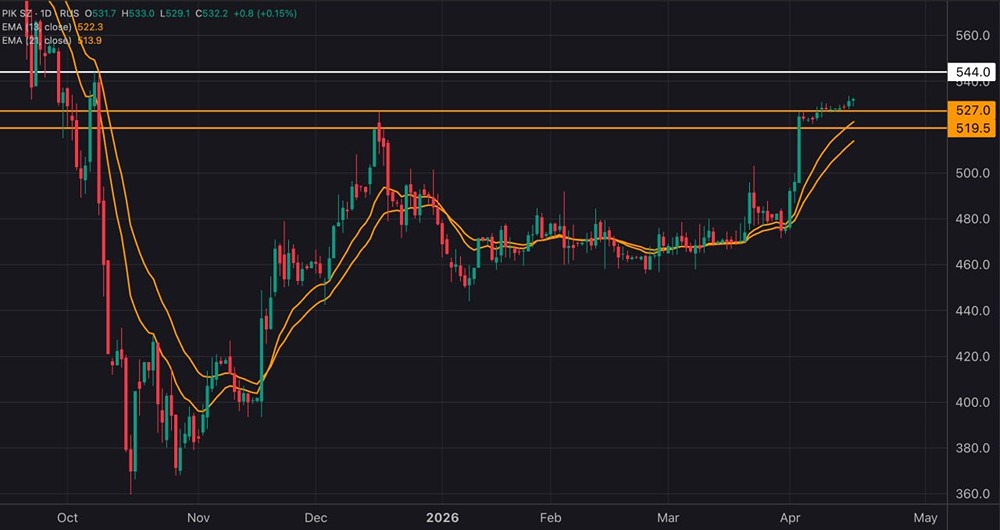This screenshot has width=1000, height=530.
Task: Click the 440.0 price scale label
Action: click(x=973, y=311)
